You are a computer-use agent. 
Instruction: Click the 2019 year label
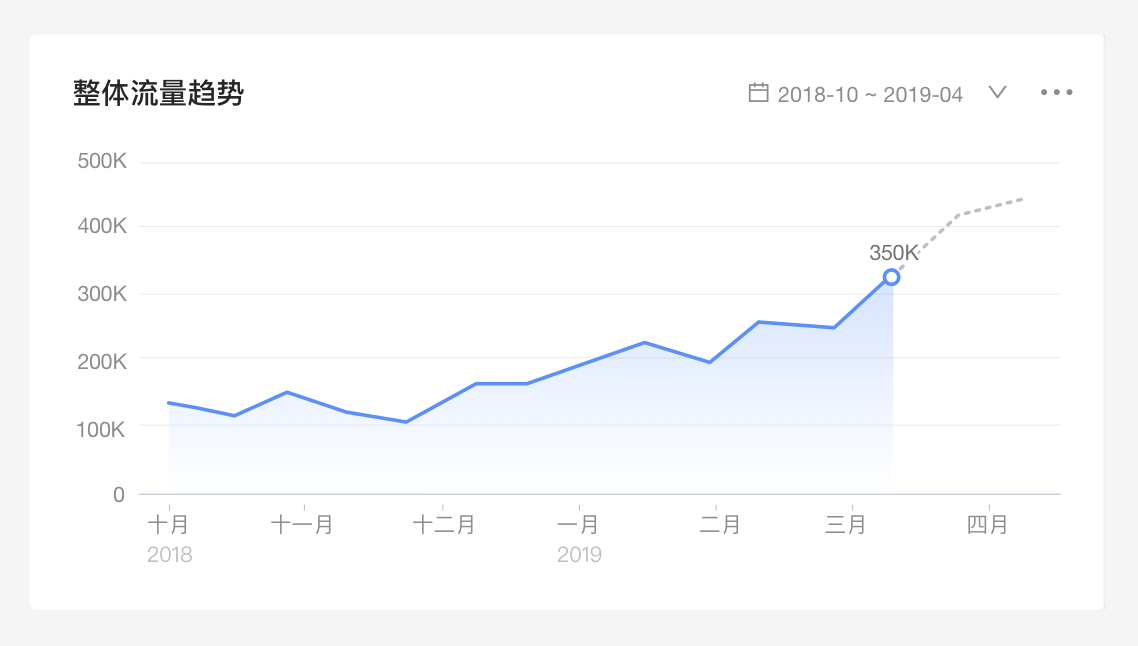(x=579, y=555)
